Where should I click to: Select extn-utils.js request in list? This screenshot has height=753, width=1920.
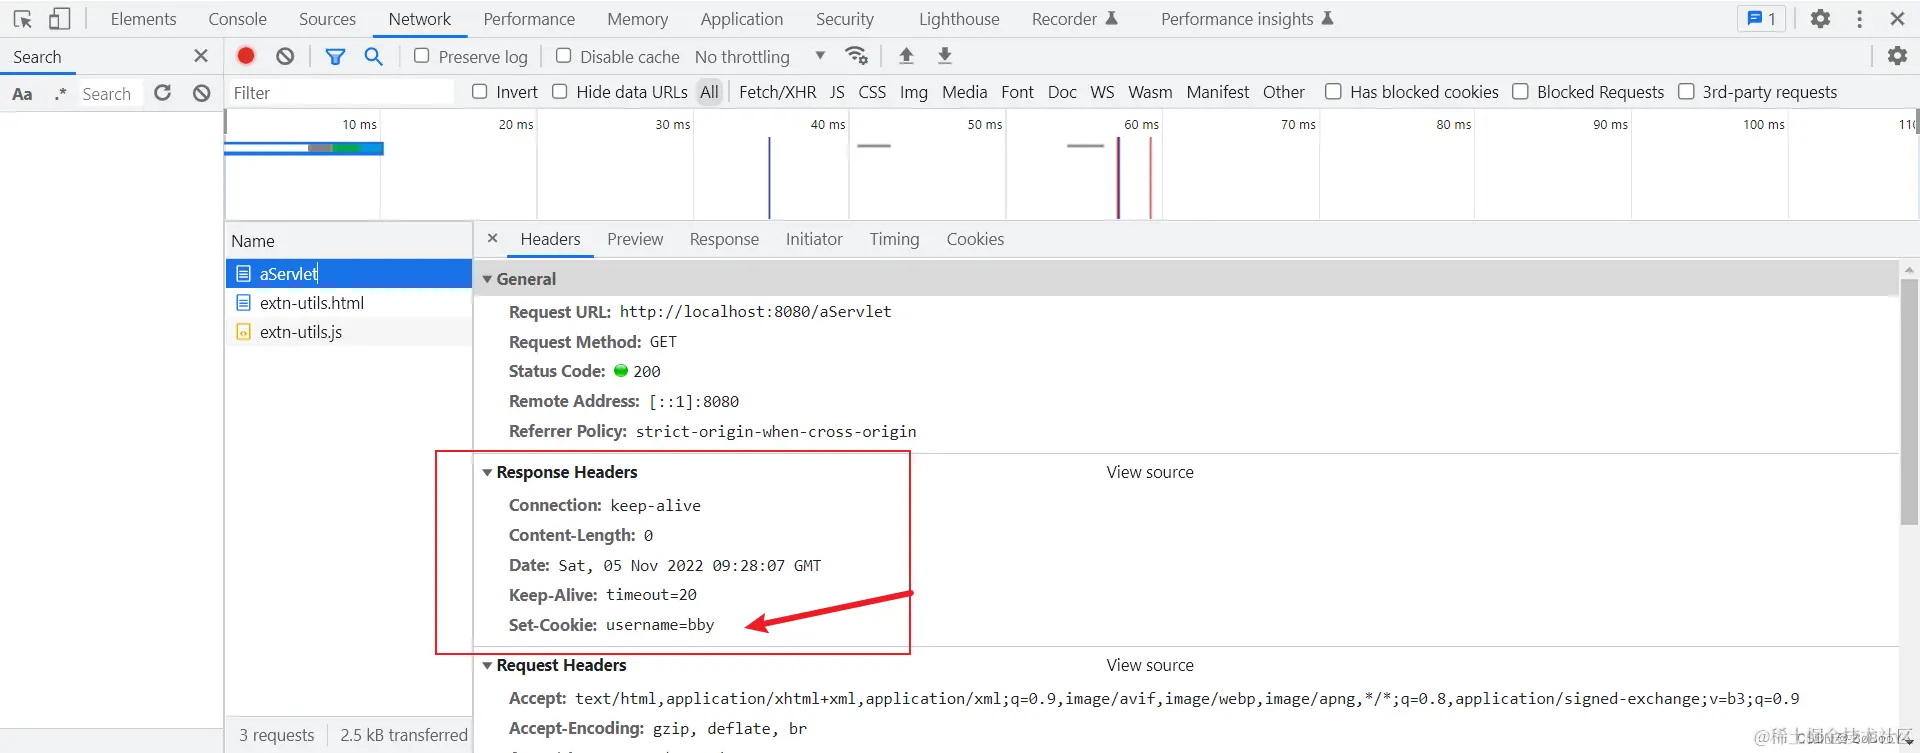coord(348,332)
